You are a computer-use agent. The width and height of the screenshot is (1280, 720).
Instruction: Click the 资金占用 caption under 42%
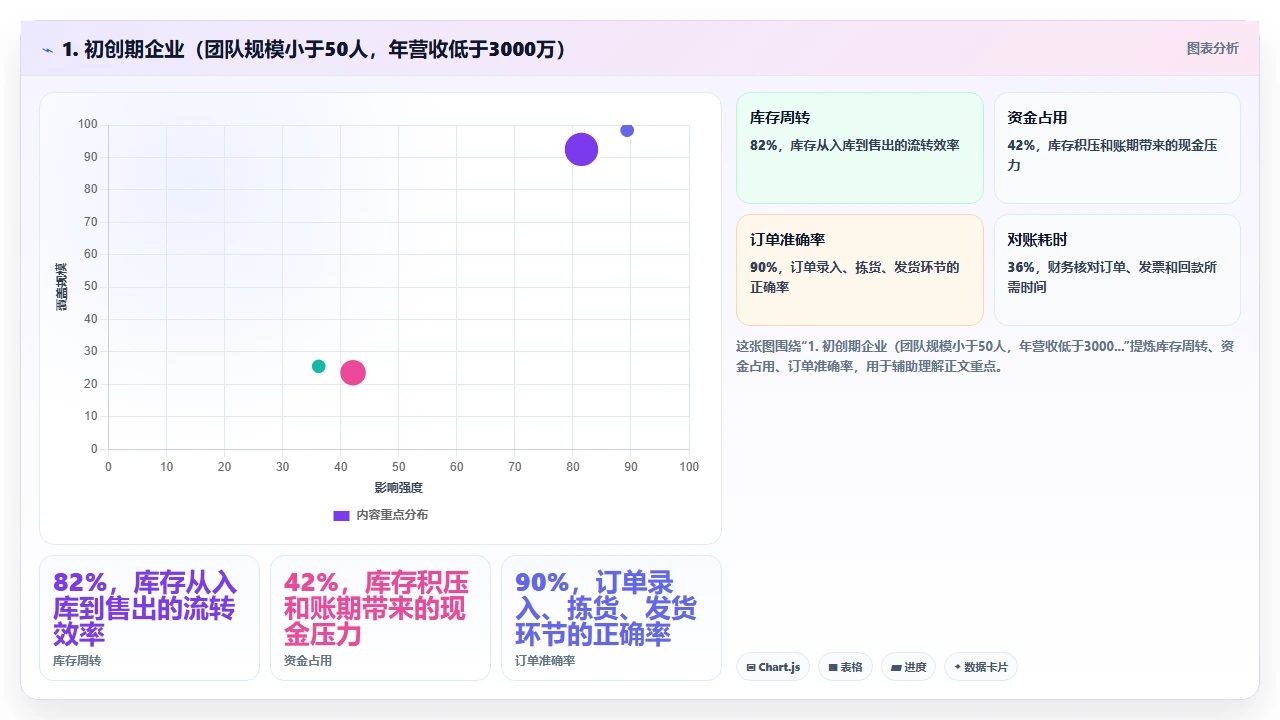tap(308, 661)
